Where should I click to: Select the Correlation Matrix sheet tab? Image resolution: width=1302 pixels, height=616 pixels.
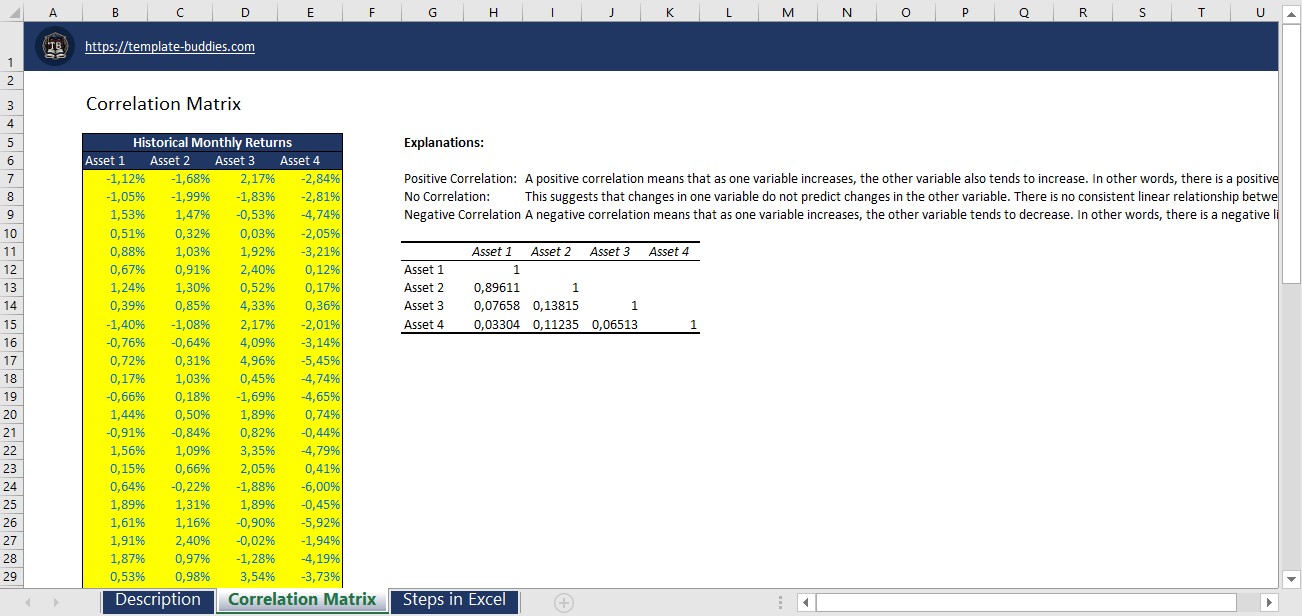pos(302,600)
